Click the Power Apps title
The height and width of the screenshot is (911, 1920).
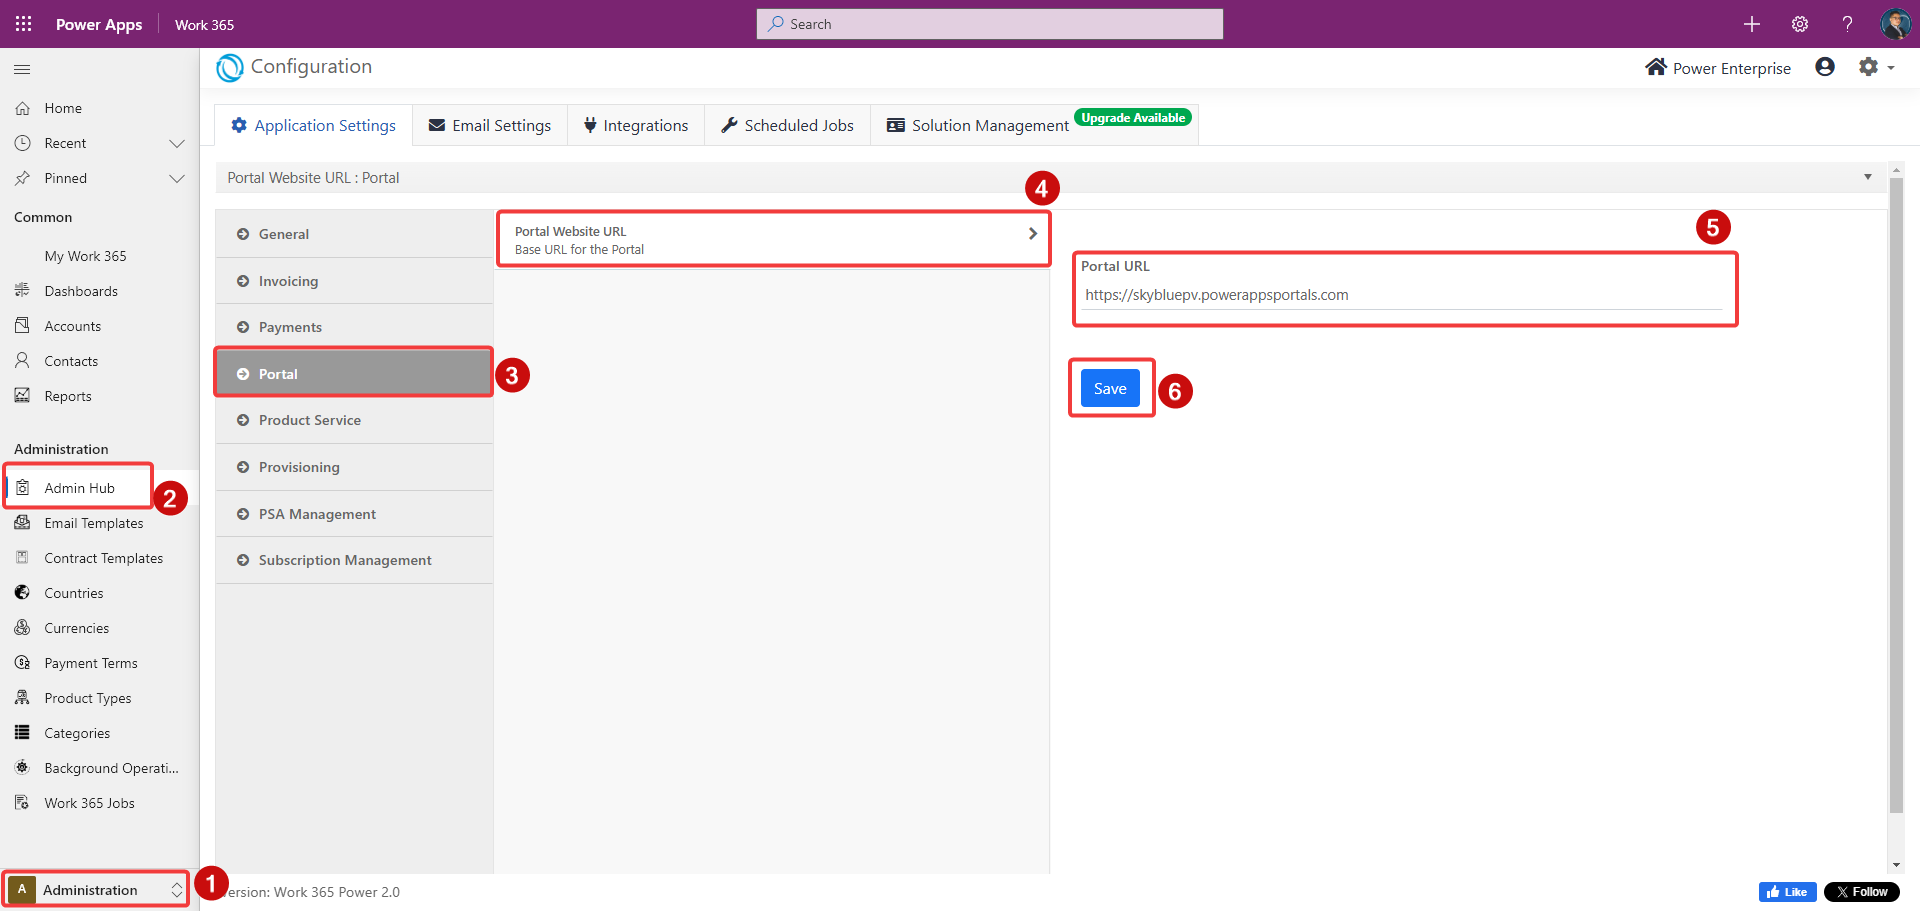tap(99, 24)
